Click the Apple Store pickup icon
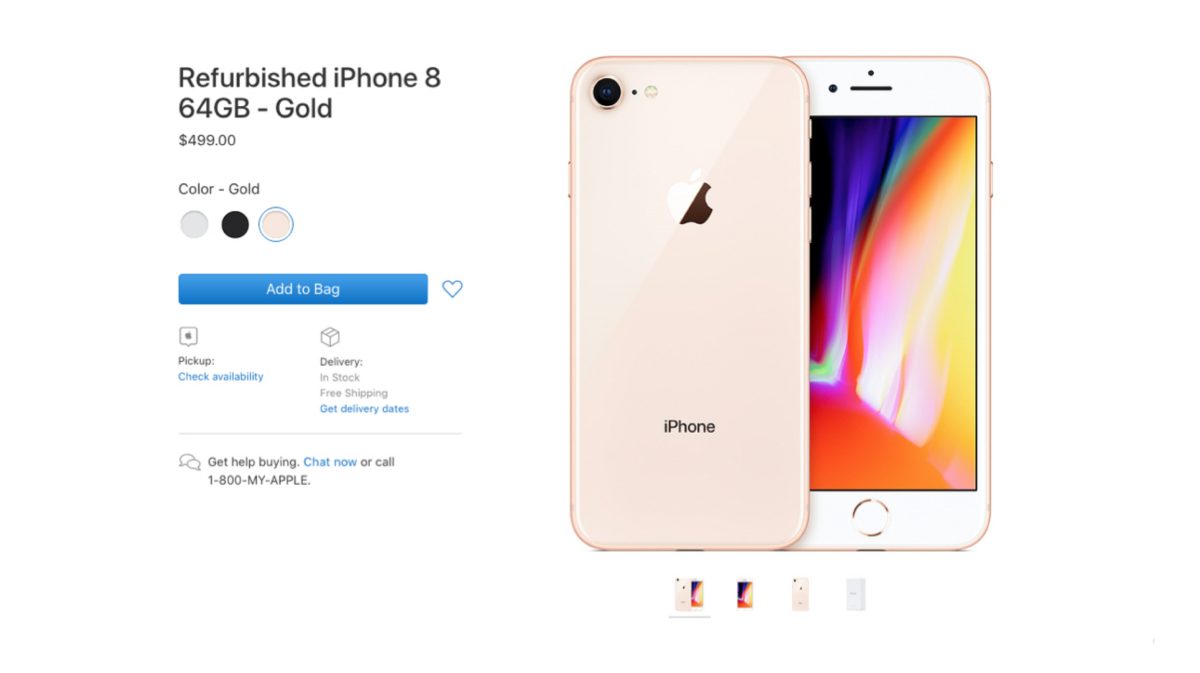Screen dimensions: 1200x673 pos(188,337)
